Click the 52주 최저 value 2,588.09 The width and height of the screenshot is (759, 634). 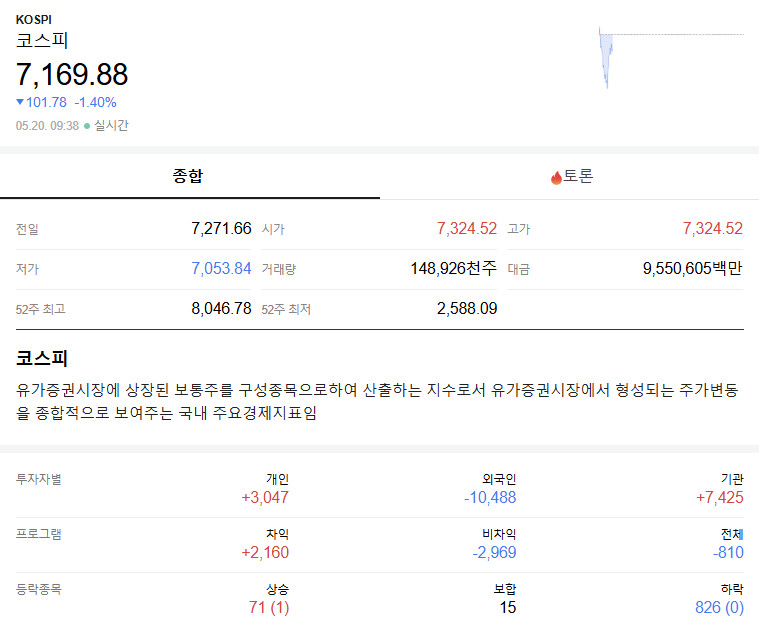click(x=467, y=309)
